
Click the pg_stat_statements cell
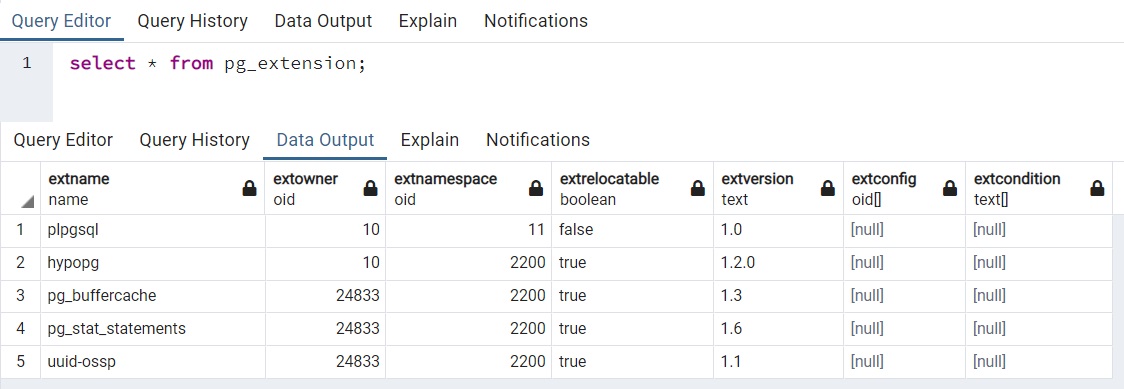coord(153,328)
